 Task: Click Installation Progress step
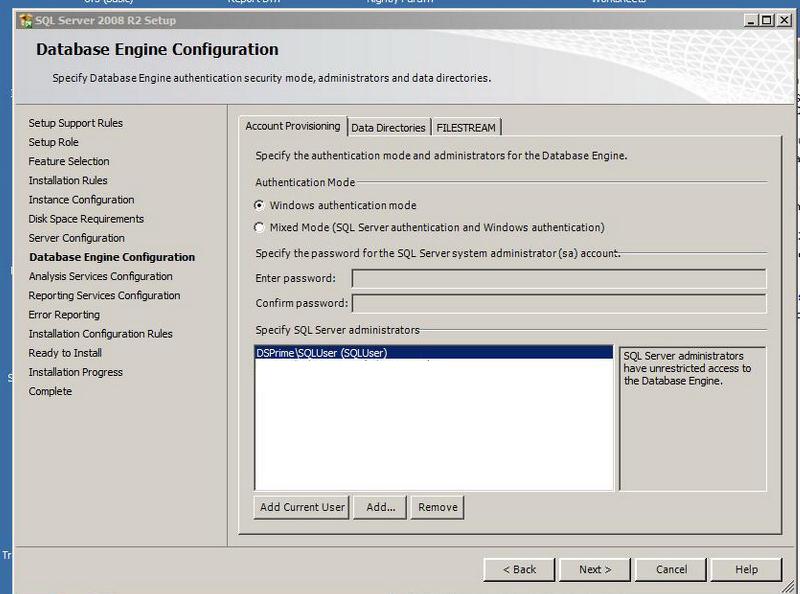pos(76,373)
